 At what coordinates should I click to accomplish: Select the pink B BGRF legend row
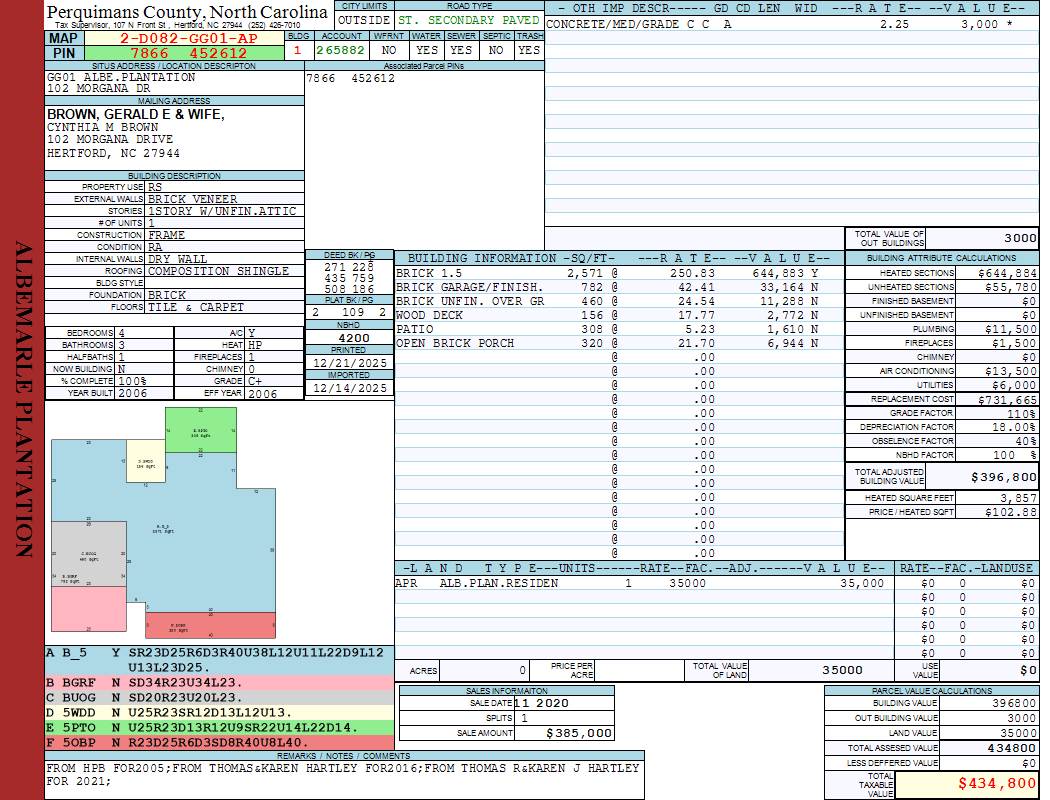pyautogui.click(x=215, y=682)
